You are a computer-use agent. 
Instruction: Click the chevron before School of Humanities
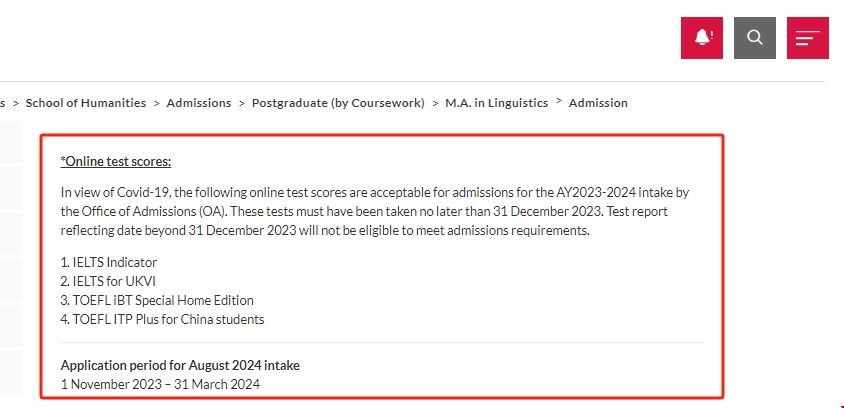click(16, 103)
